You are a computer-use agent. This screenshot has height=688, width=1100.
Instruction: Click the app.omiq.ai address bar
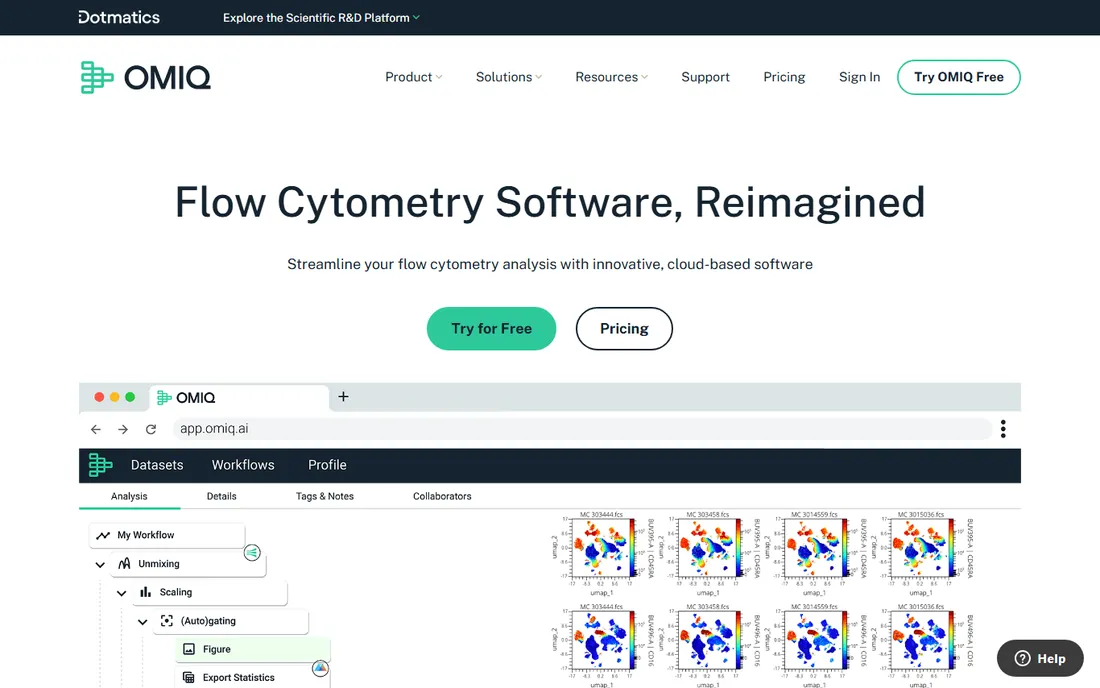tap(582, 429)
